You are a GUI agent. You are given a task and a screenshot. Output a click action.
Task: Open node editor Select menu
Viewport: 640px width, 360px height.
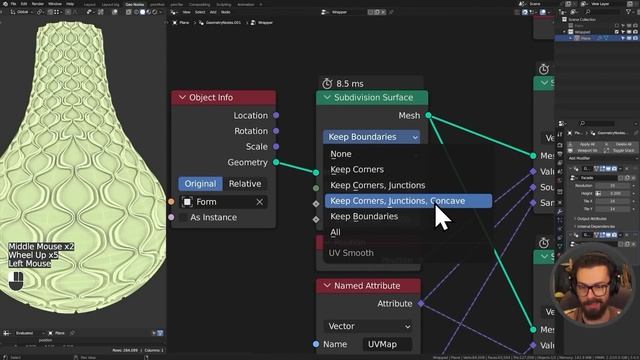click(200, 12)
